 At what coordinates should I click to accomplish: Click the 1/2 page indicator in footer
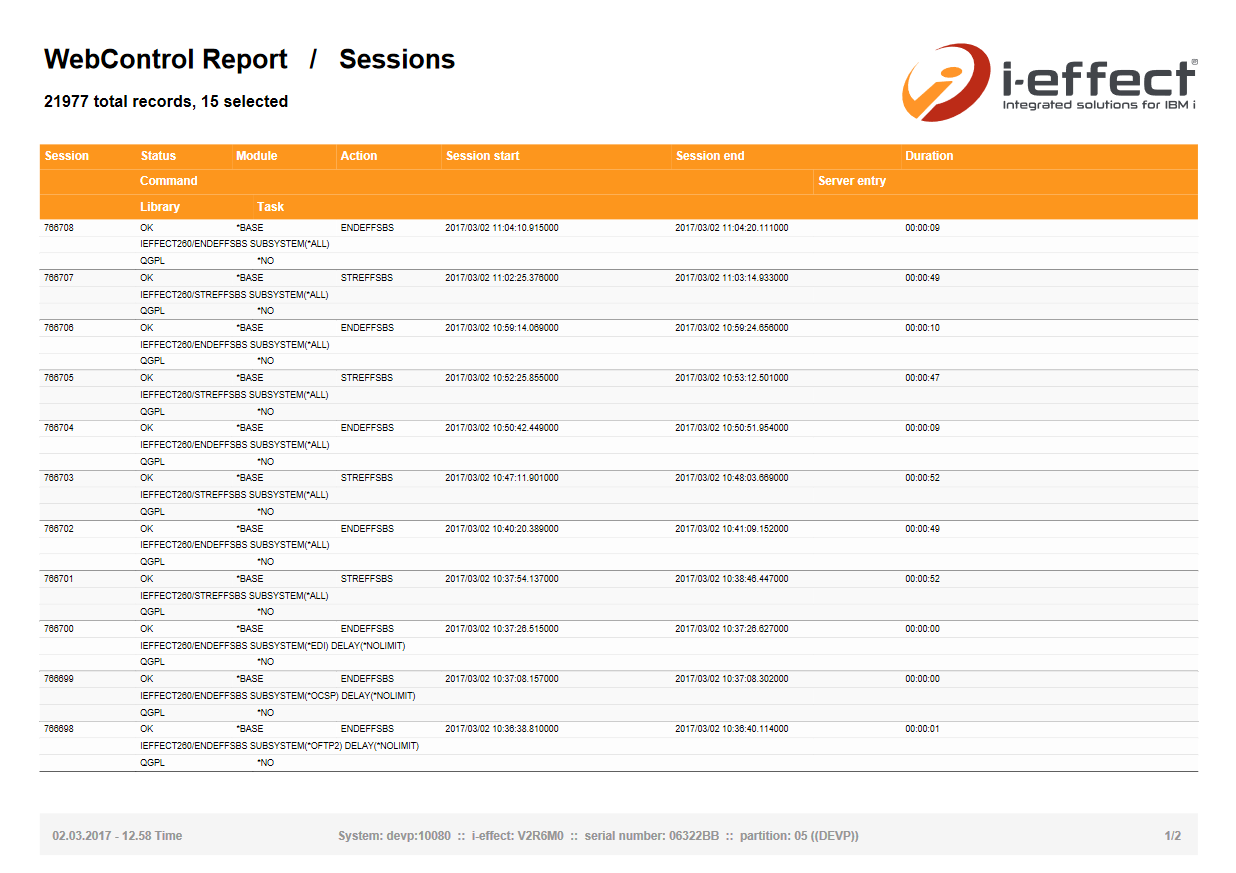[x=1172, y=836]
